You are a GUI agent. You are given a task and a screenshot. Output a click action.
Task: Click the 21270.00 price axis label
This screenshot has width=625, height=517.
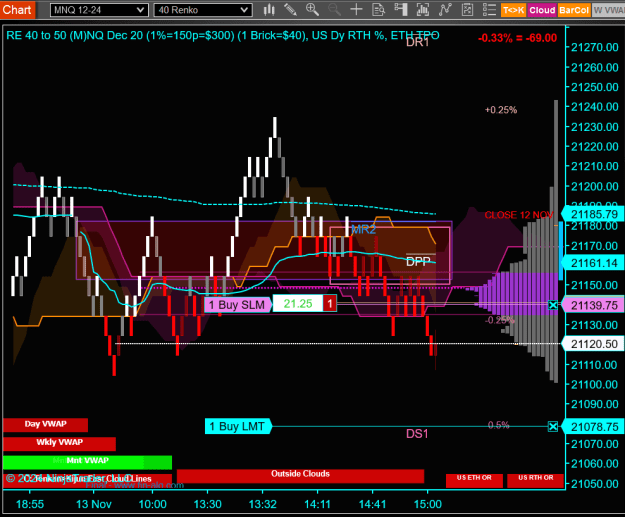pos(595,47)
